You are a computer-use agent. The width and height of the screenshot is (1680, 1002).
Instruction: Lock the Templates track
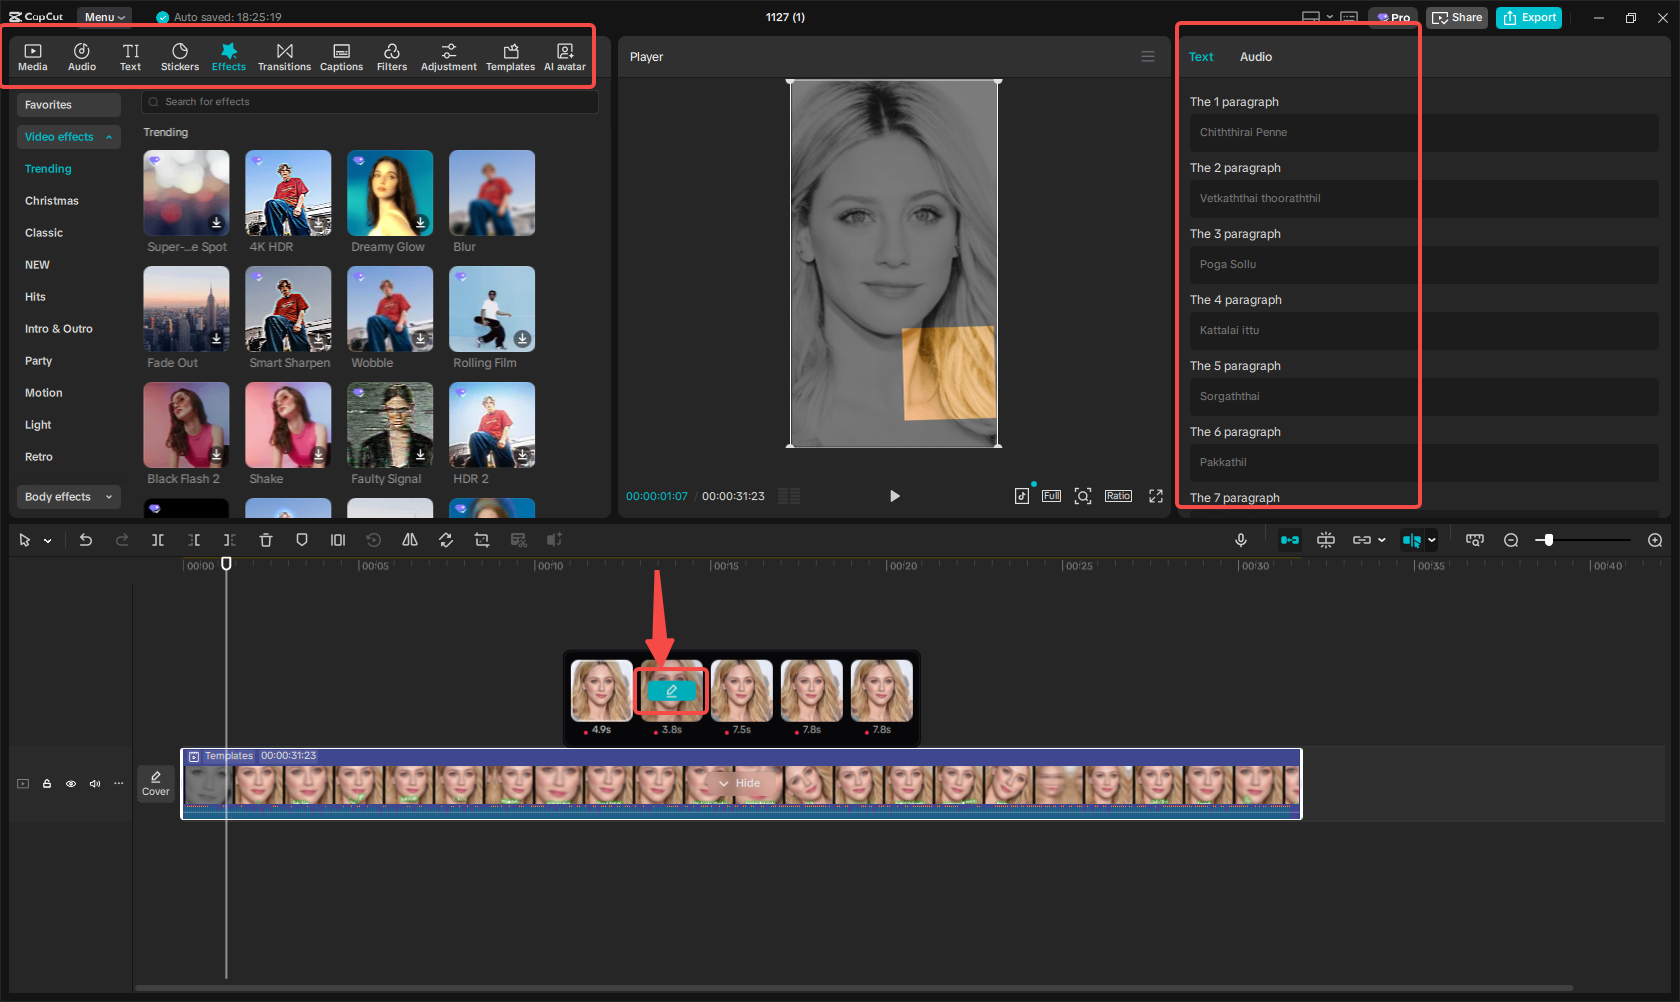click(x=46, y=784)
